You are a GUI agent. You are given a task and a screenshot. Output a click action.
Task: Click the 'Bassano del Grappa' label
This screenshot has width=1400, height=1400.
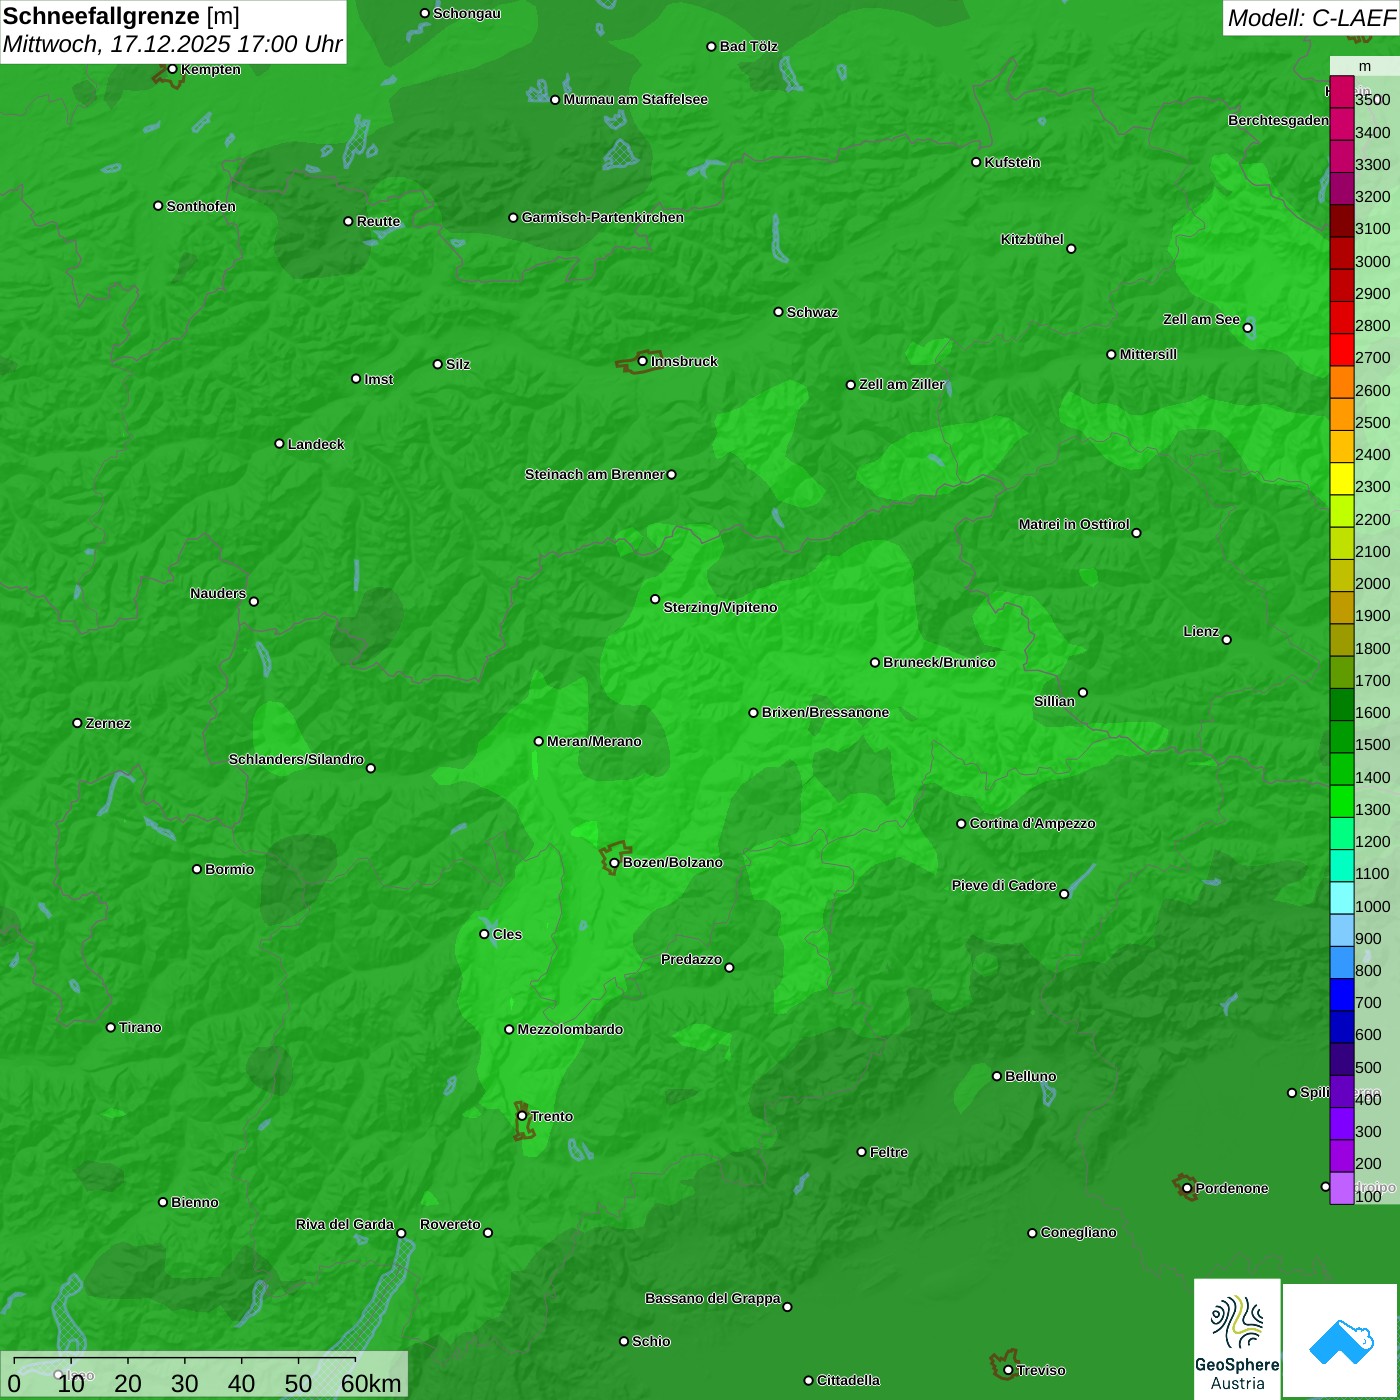tap(712, 1298)
